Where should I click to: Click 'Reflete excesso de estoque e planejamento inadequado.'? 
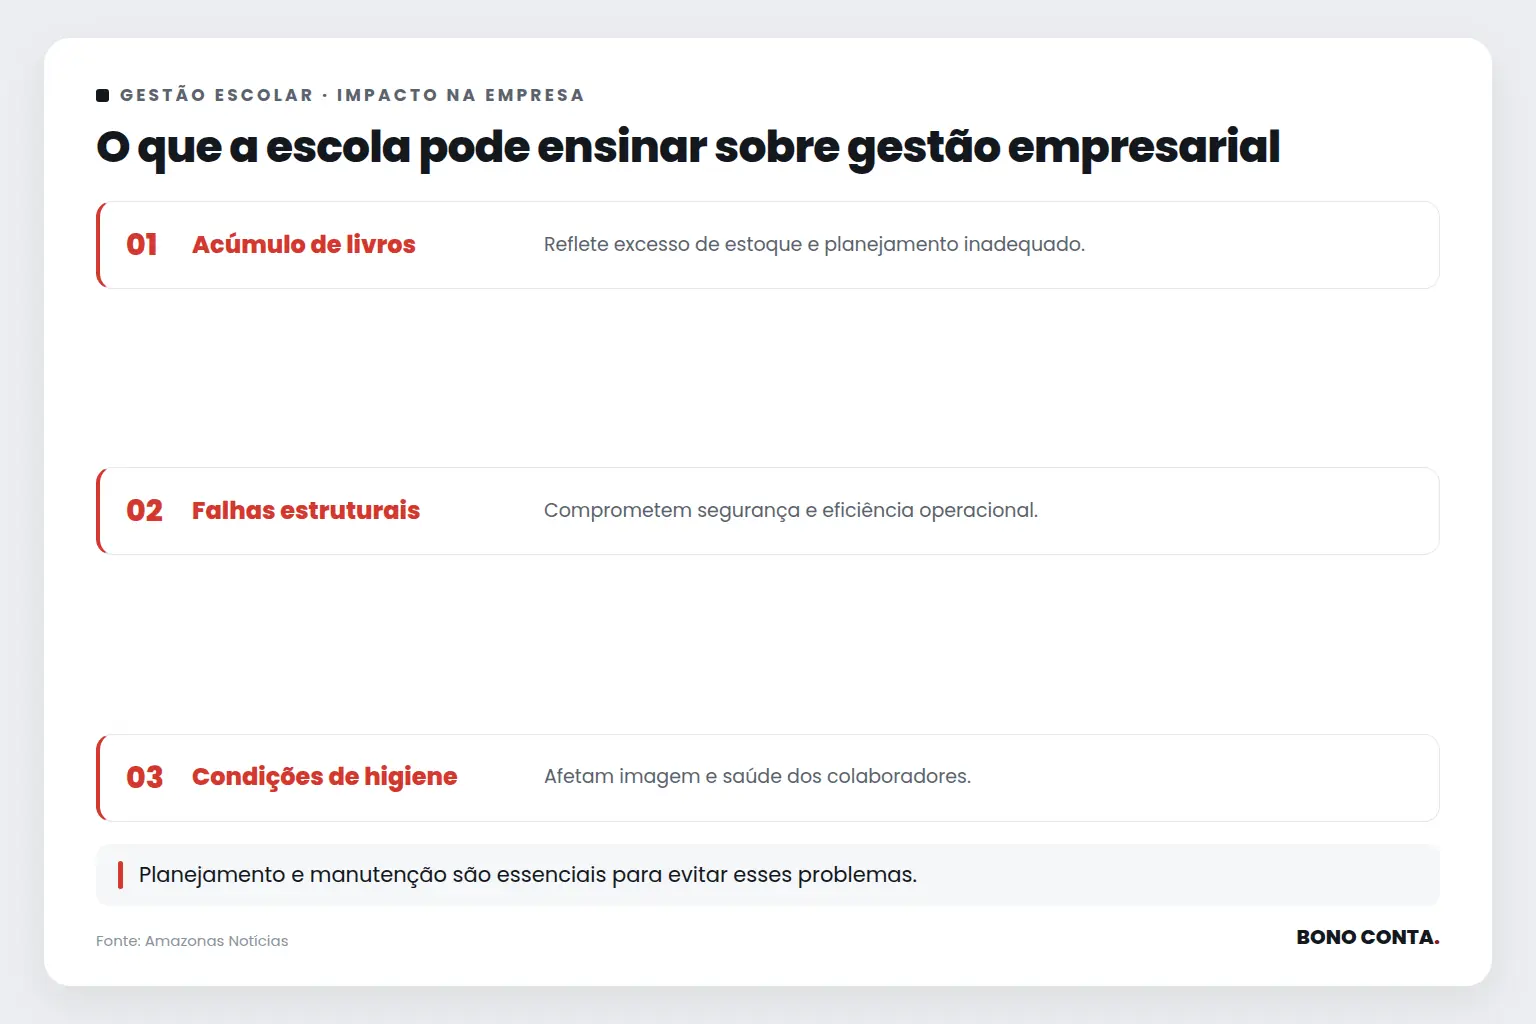click(x=814, y=245)
